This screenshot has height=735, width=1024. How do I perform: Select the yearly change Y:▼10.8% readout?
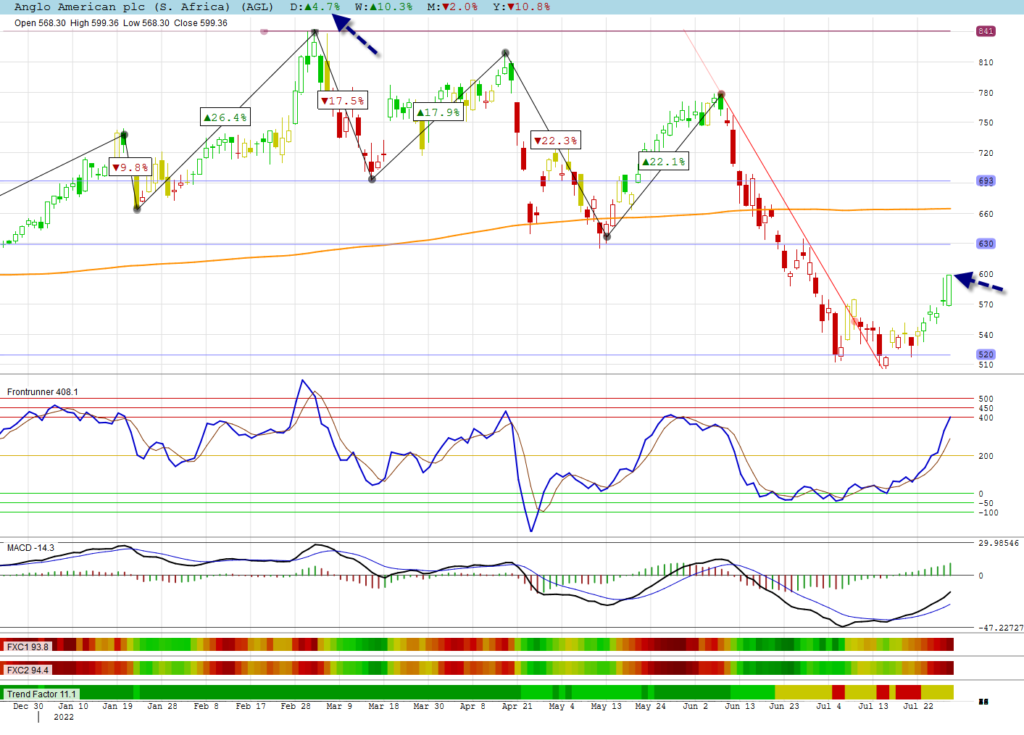522,7
